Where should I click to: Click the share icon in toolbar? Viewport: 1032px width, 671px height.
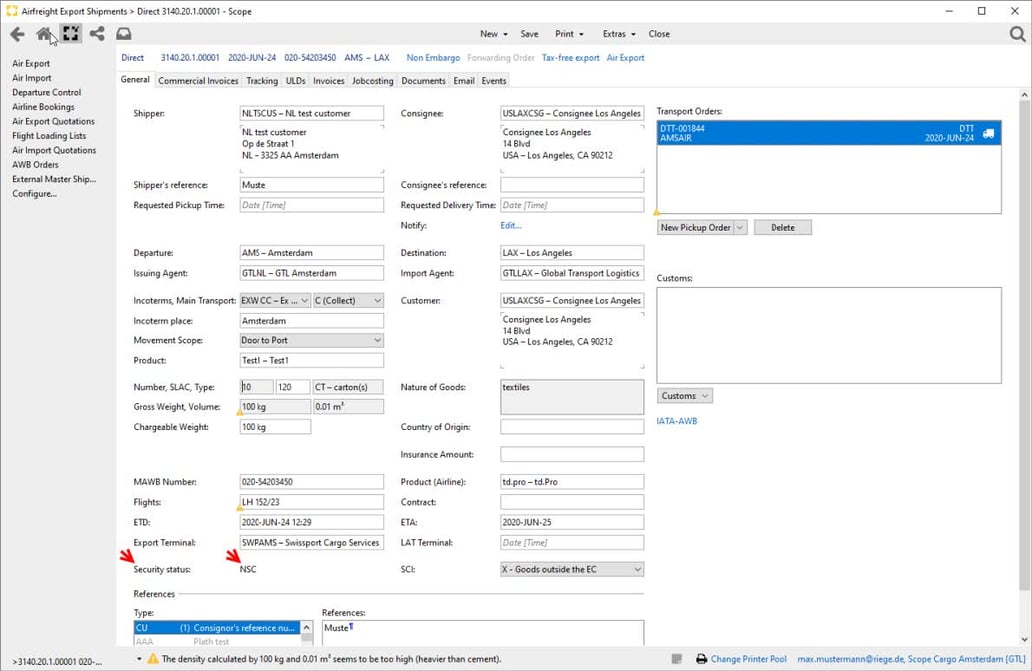coord(97,34)
